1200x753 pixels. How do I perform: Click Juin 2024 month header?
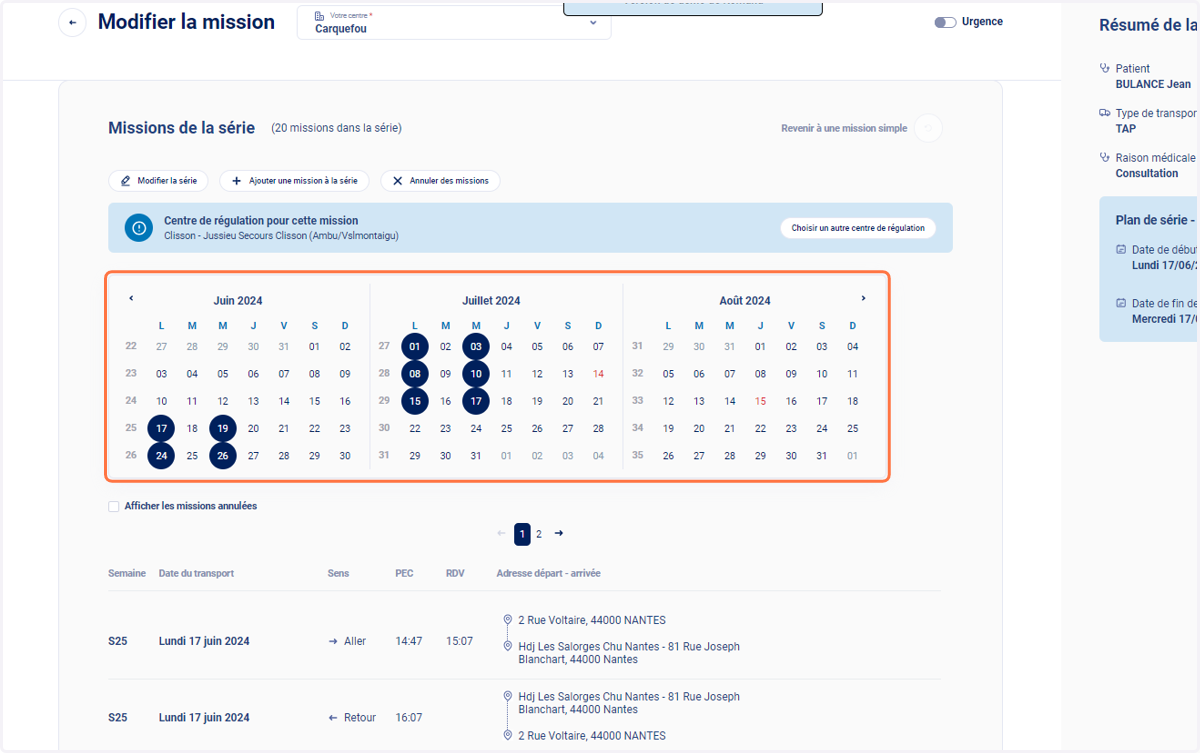click(238, 301)
